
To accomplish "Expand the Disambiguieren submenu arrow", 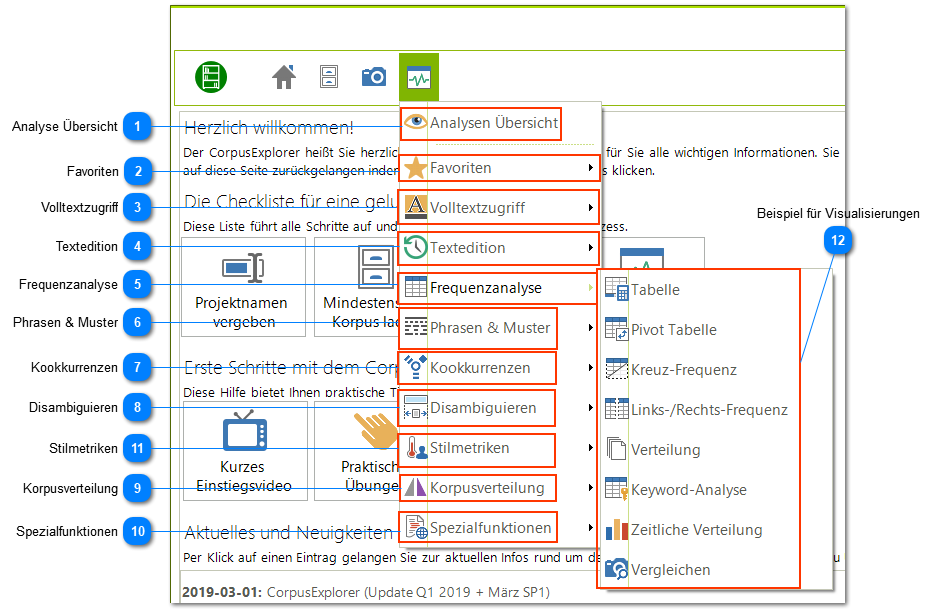I will [590, 407].
